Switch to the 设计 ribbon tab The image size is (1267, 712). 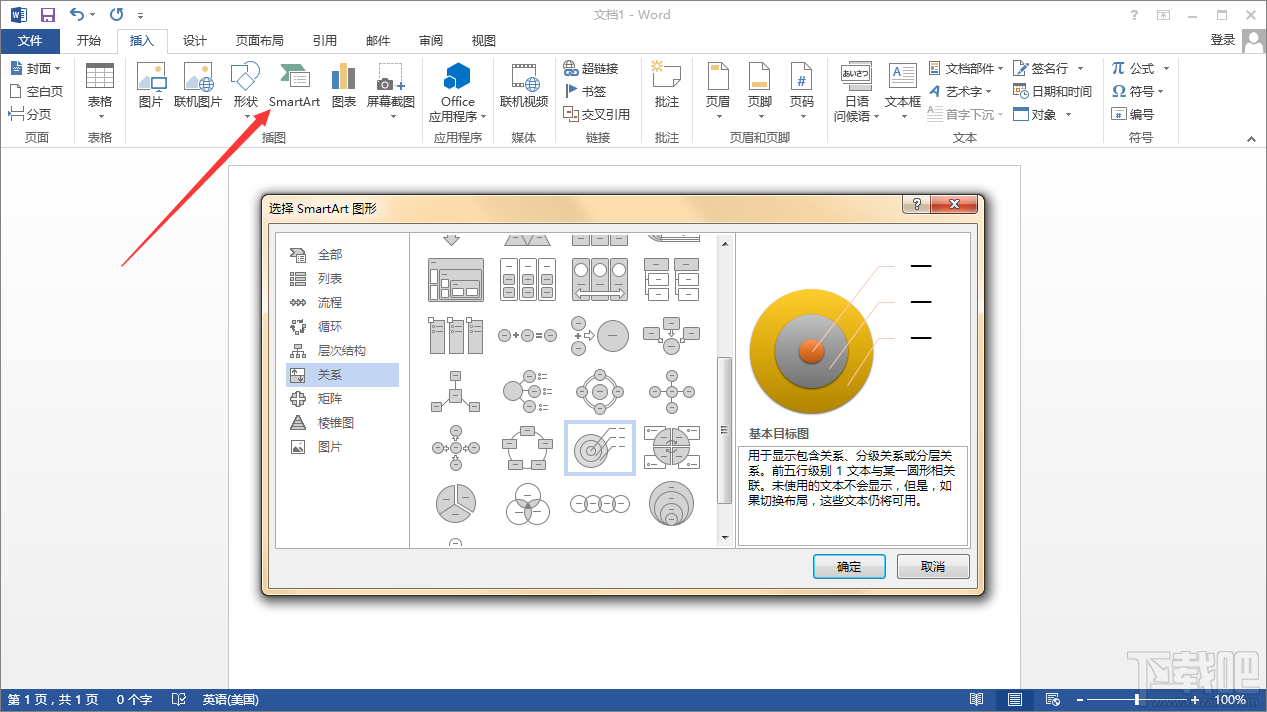click(194, 40)
